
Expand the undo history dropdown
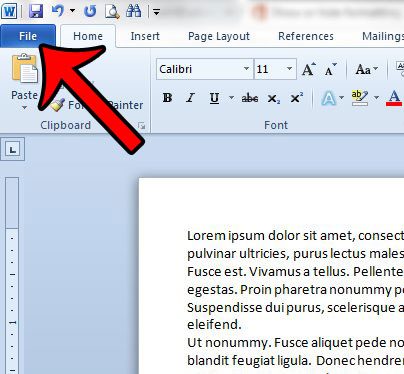(72, 11)
